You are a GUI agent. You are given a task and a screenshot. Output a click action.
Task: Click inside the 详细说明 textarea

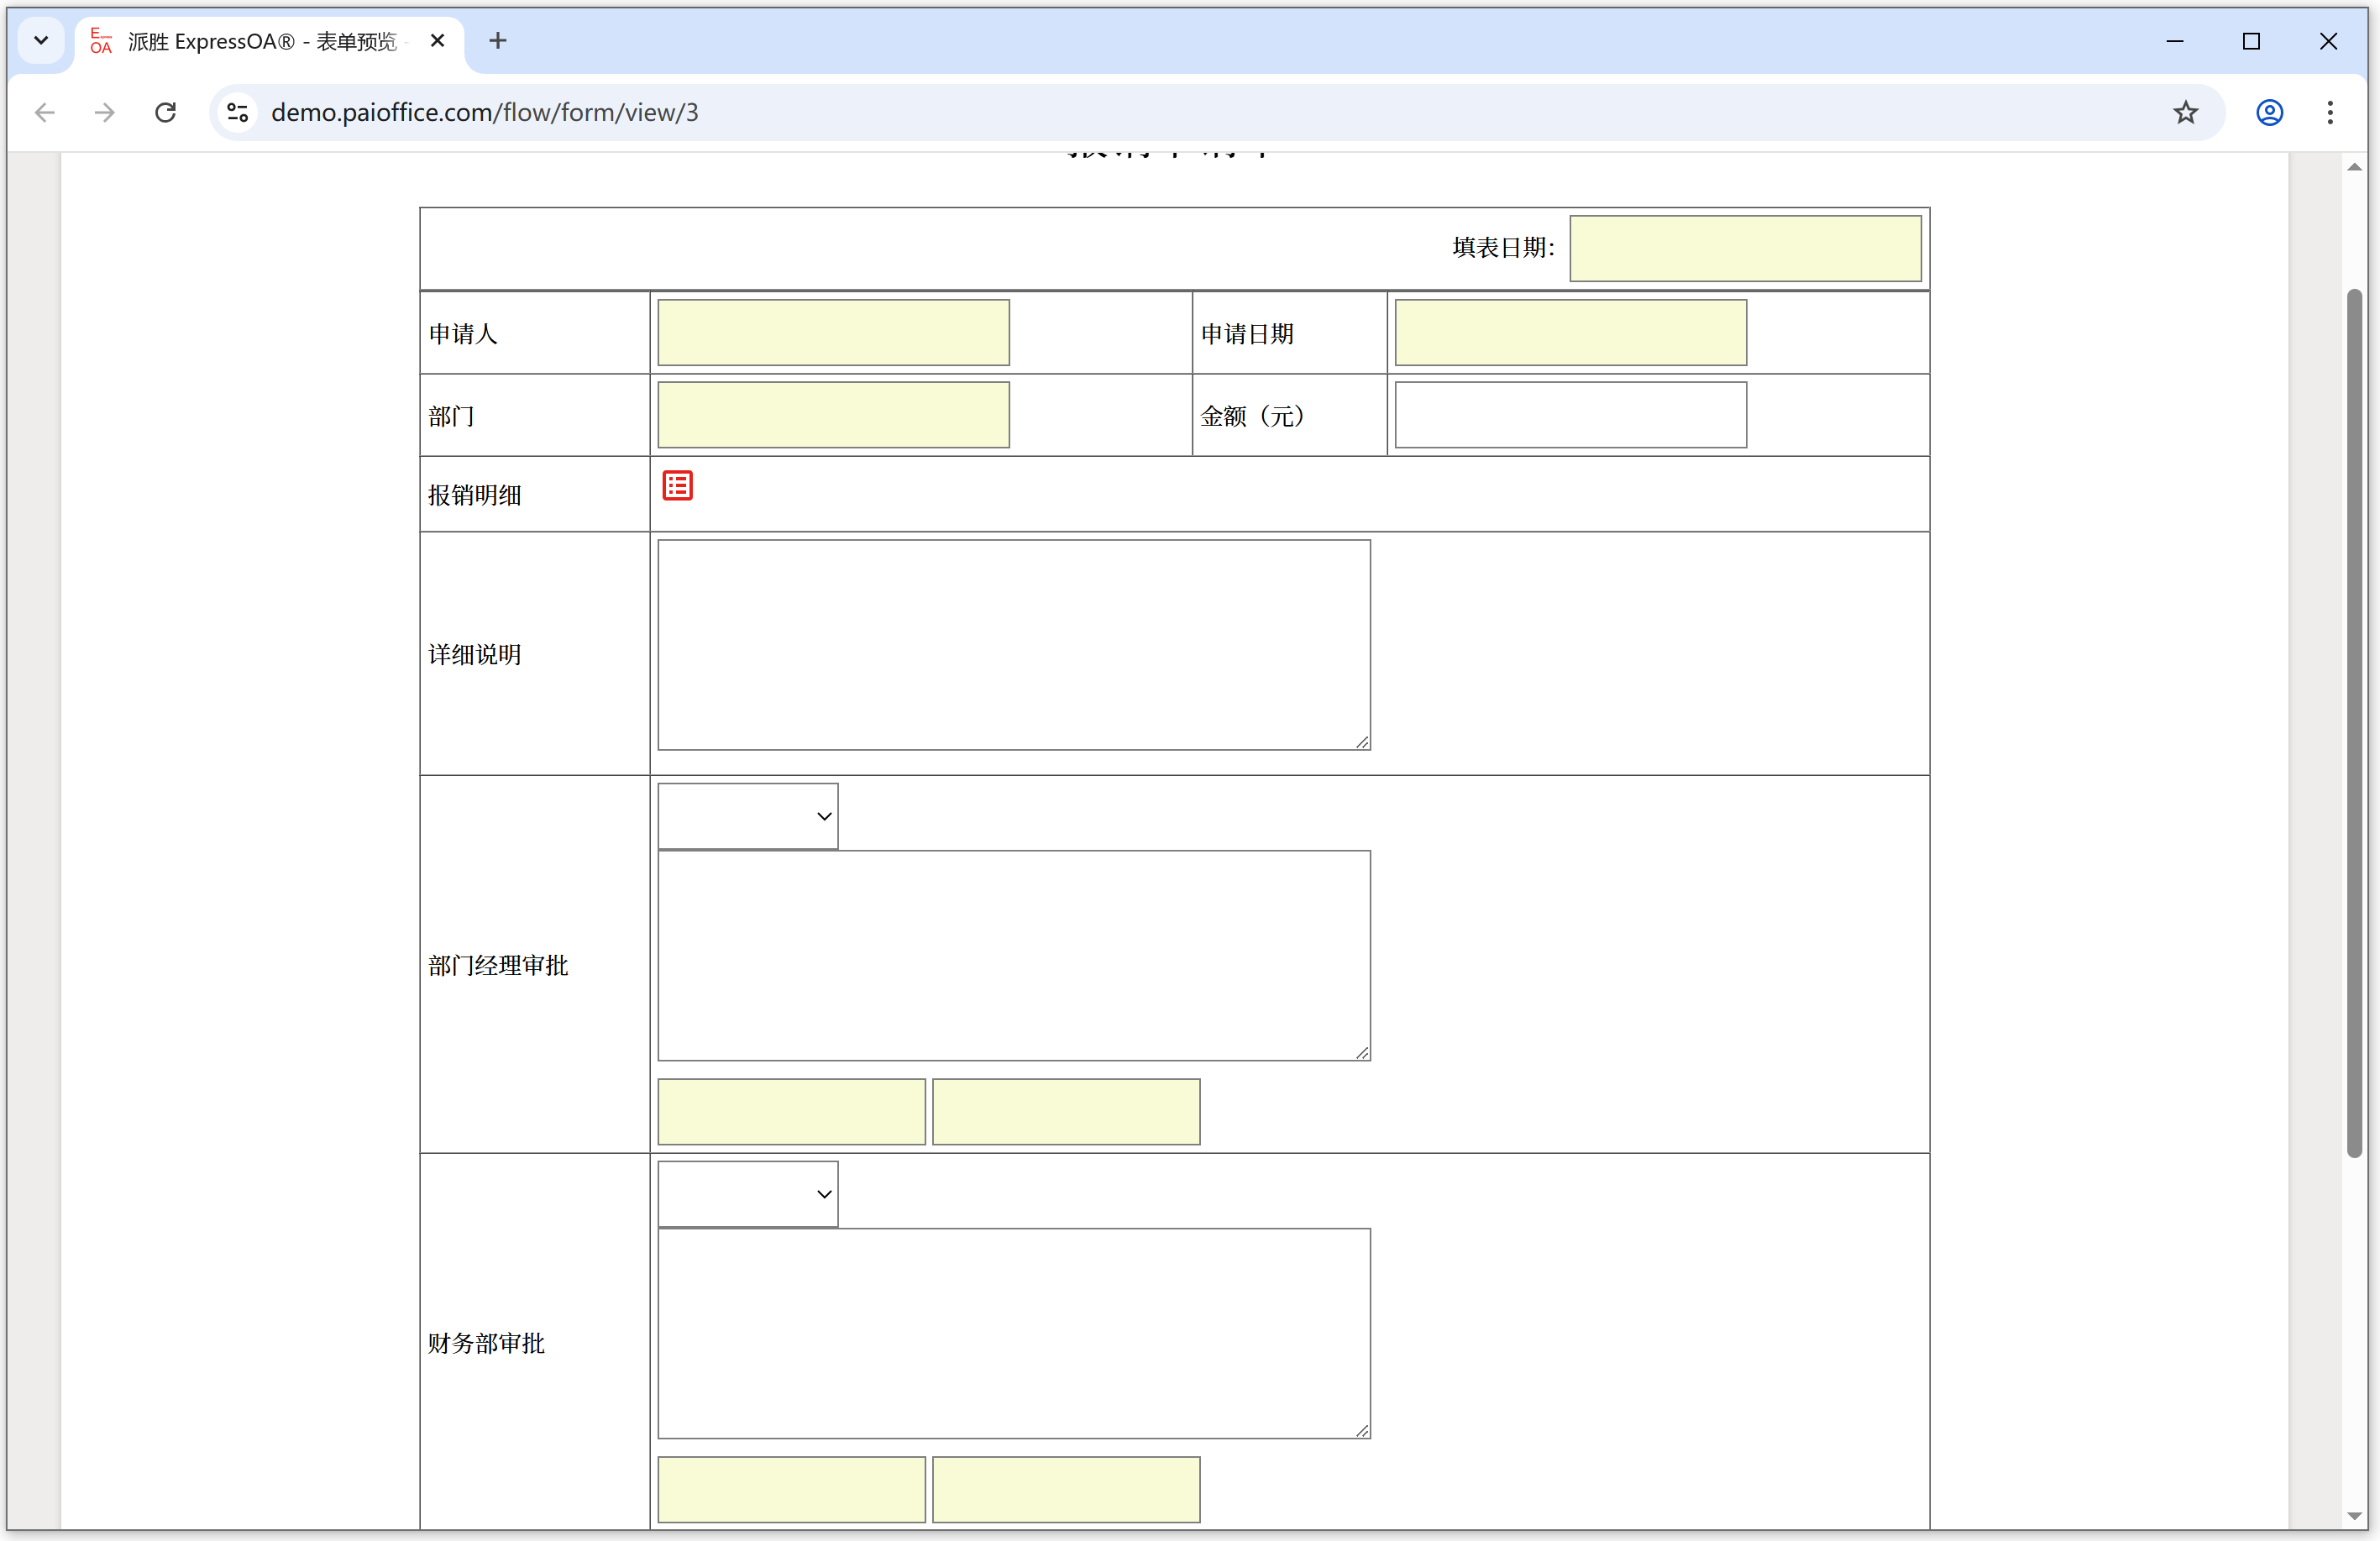pos(1013,645)
